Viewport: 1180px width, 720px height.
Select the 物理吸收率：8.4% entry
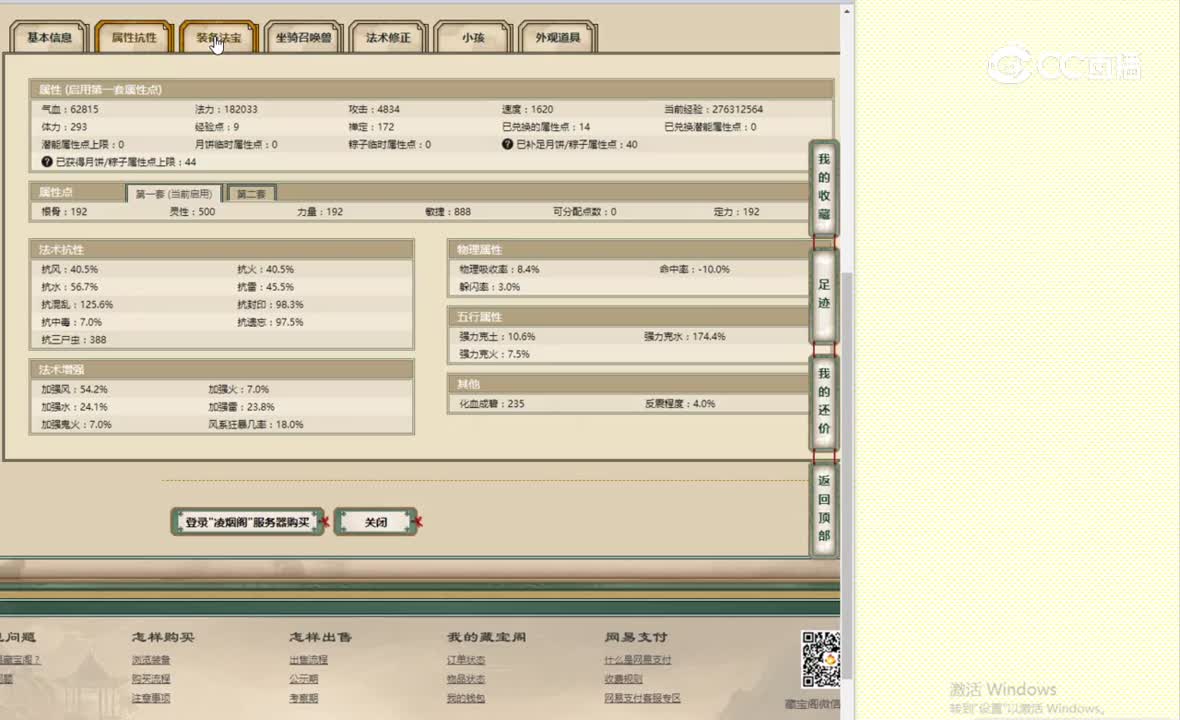coord(499,269)
